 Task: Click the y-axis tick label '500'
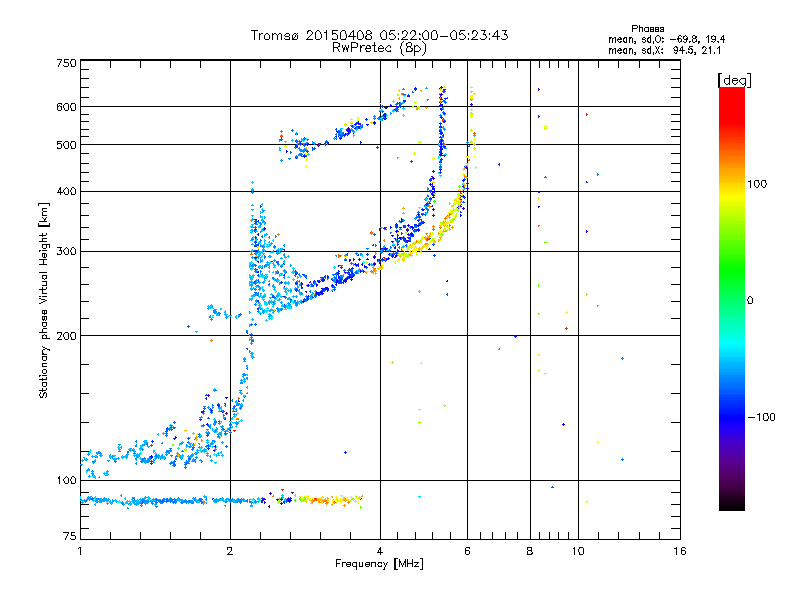(66, 145)
